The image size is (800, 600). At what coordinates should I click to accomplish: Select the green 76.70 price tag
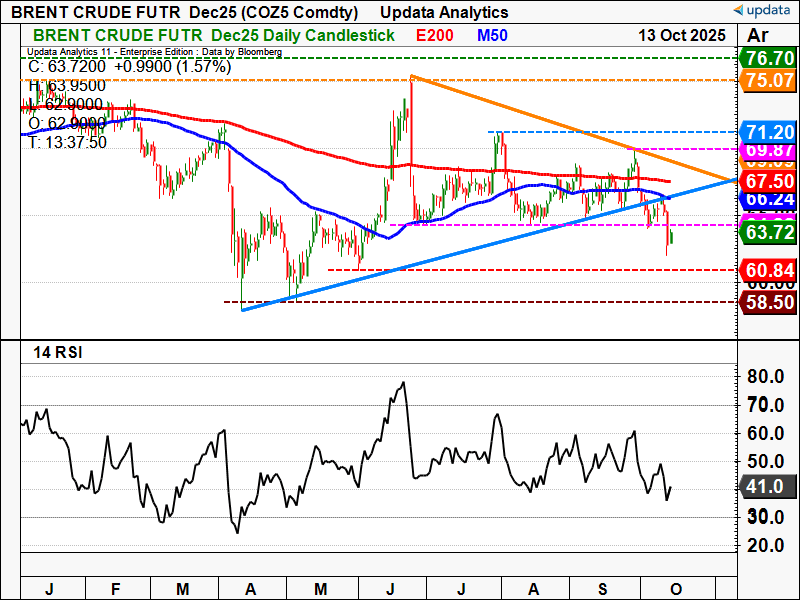(770, 57)
